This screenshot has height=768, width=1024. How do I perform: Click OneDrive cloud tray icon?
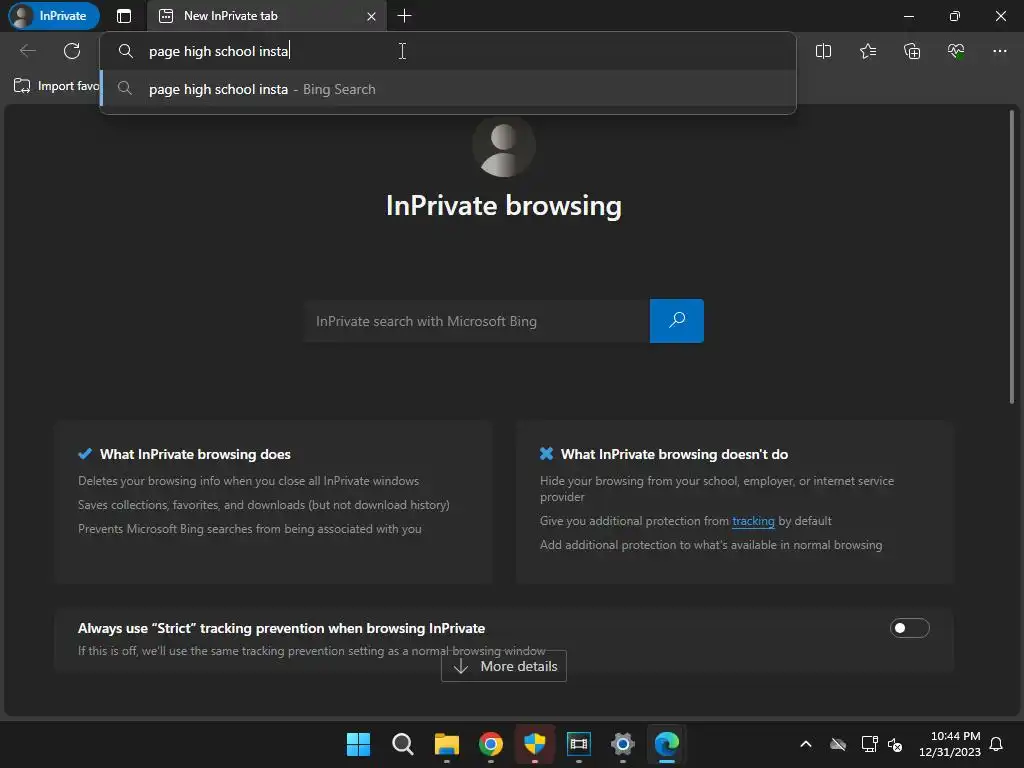(838, 744)
